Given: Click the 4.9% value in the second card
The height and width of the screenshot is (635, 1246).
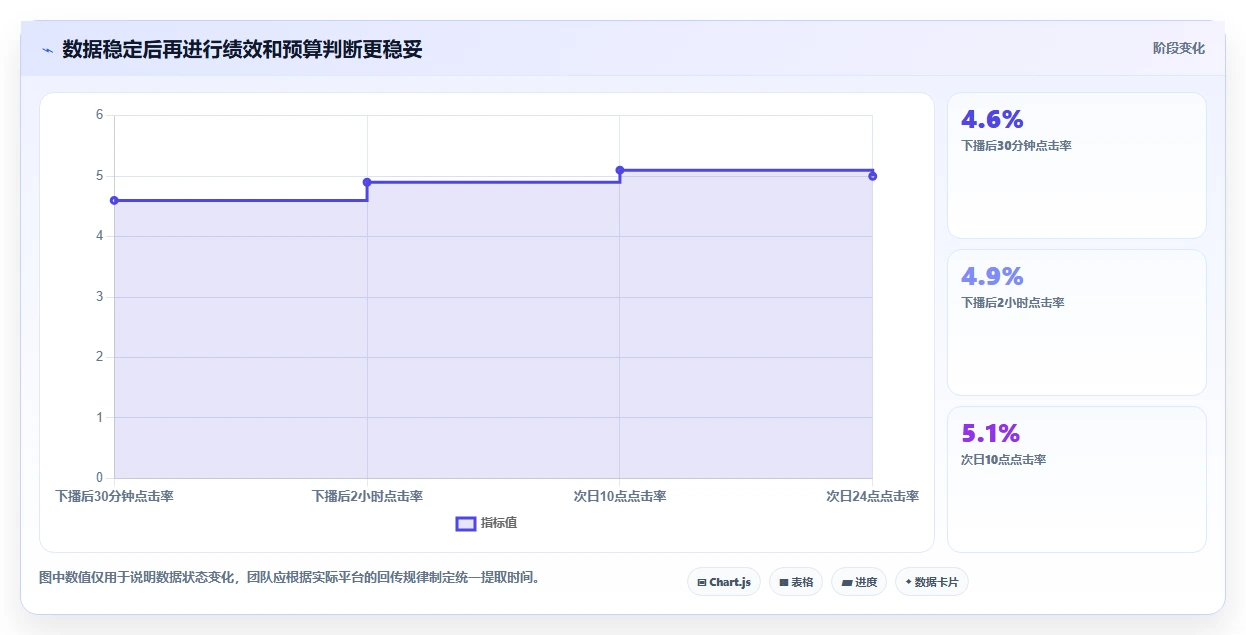Looking at the screenshot, I should tap(992, 277).
